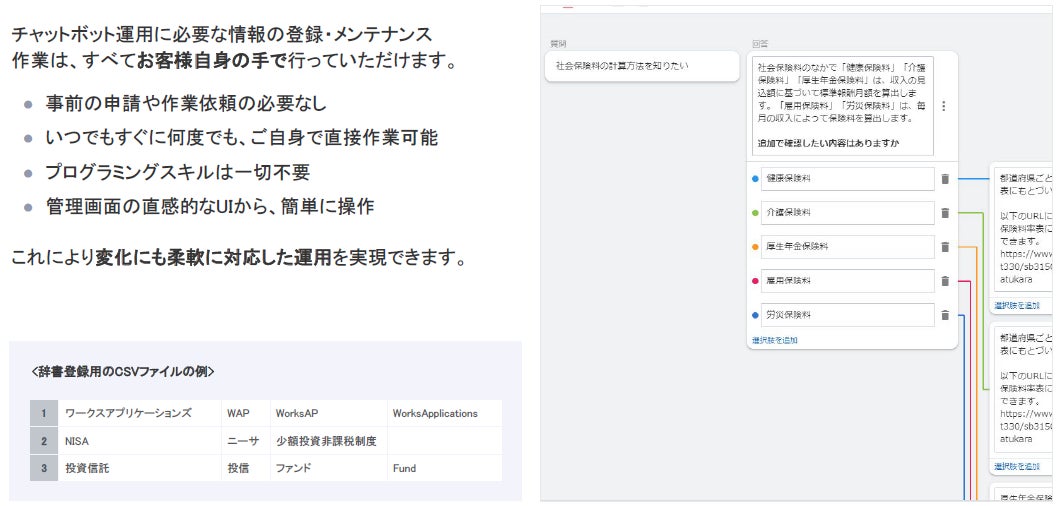Click the 投信 table cell
The image size is (1058, 506).
[246, 468]
